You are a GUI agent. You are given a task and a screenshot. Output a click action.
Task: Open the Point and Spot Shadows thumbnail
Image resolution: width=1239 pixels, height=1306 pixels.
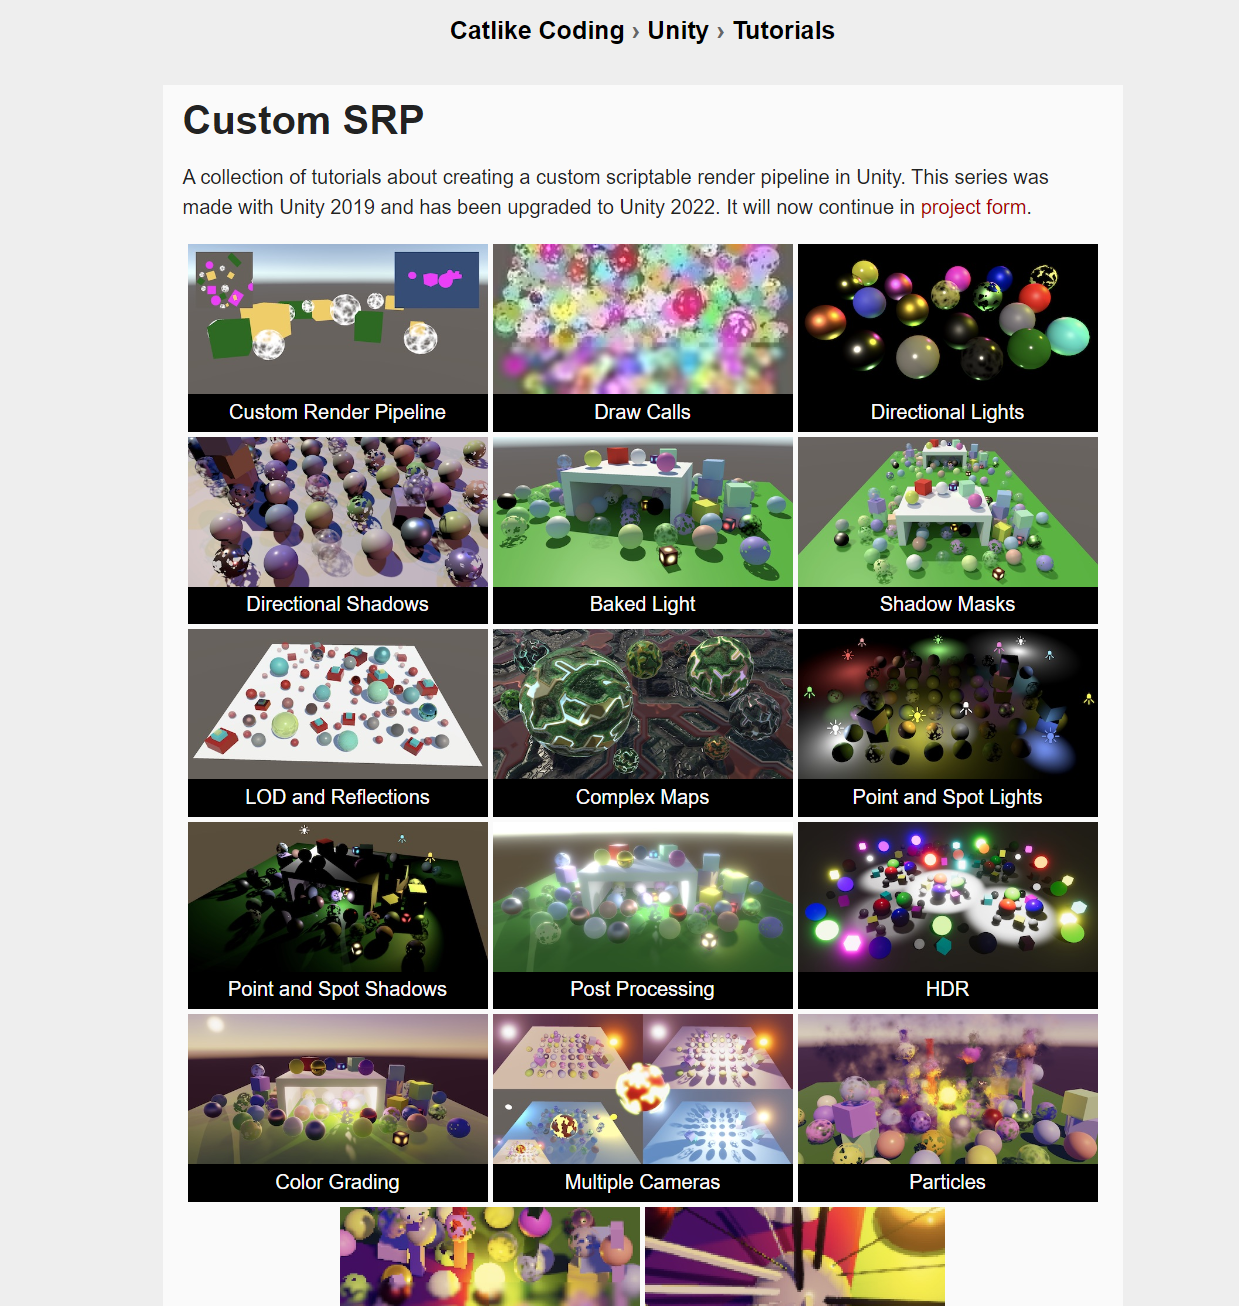pyautogui.click(x=338, y=915)
